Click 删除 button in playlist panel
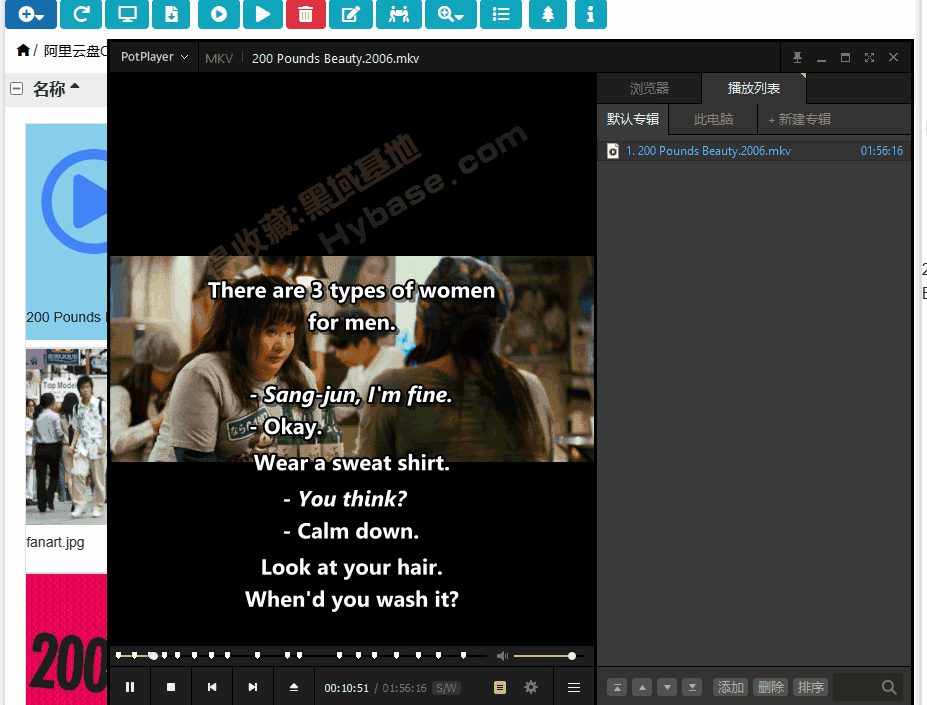Image resolution: width=927 pixels, height=705 pixels. 771,687
